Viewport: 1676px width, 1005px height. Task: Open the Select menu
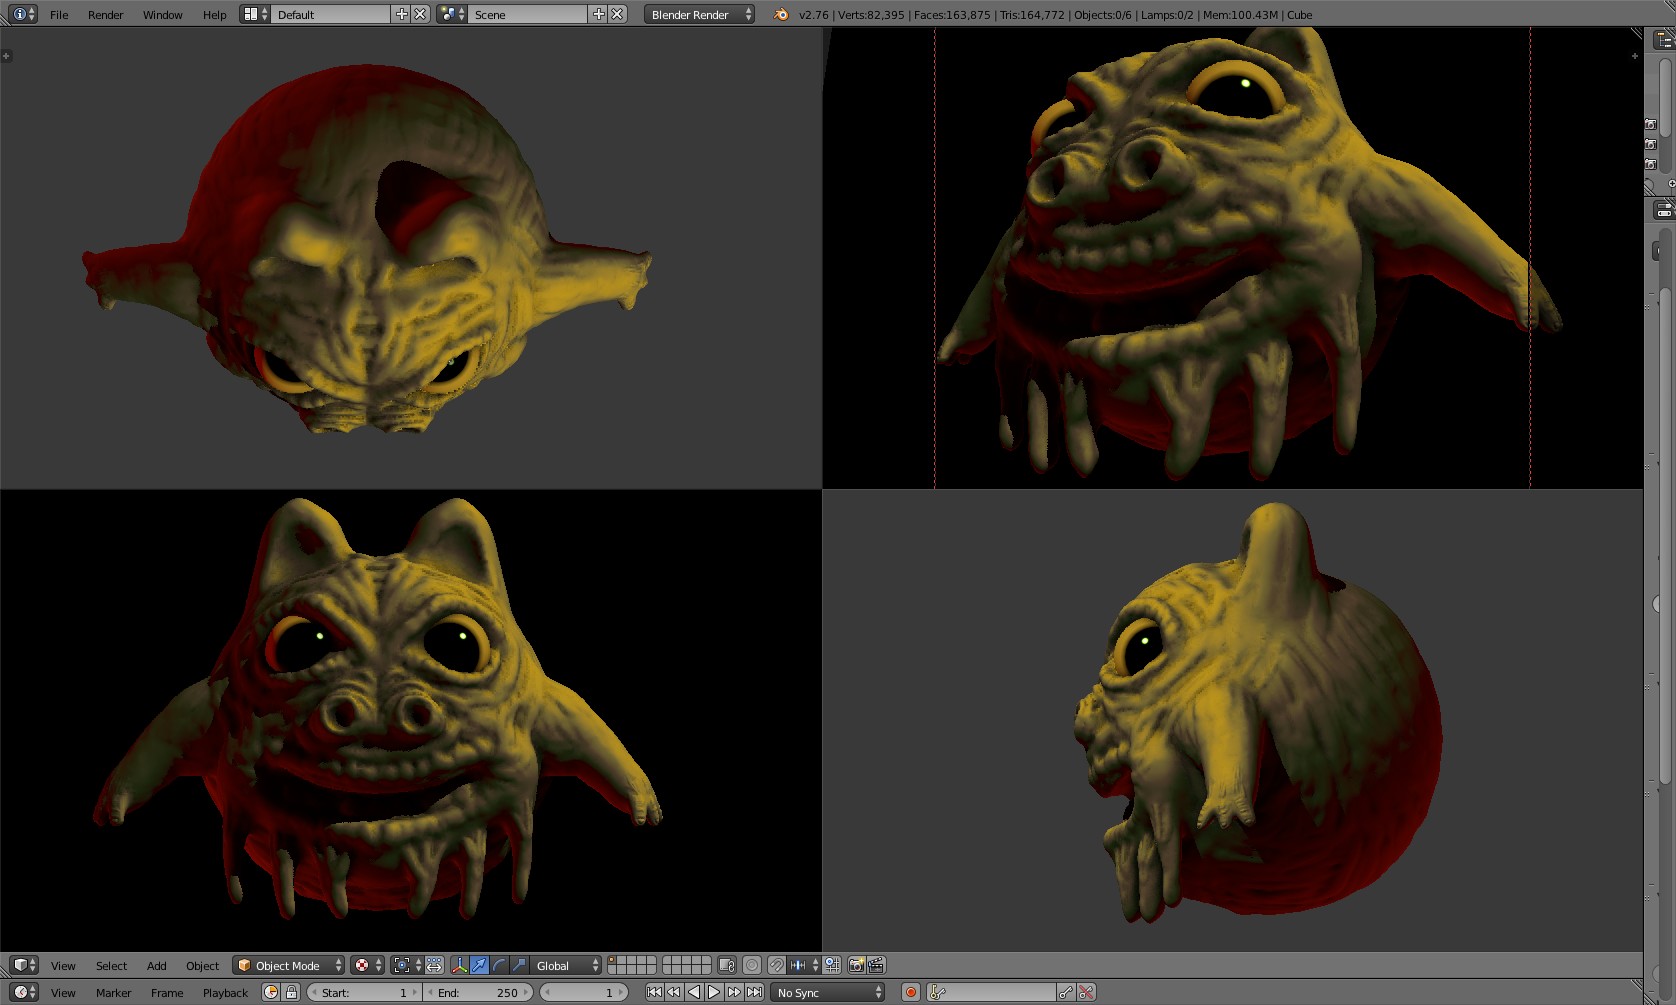(x=111, y=966)
